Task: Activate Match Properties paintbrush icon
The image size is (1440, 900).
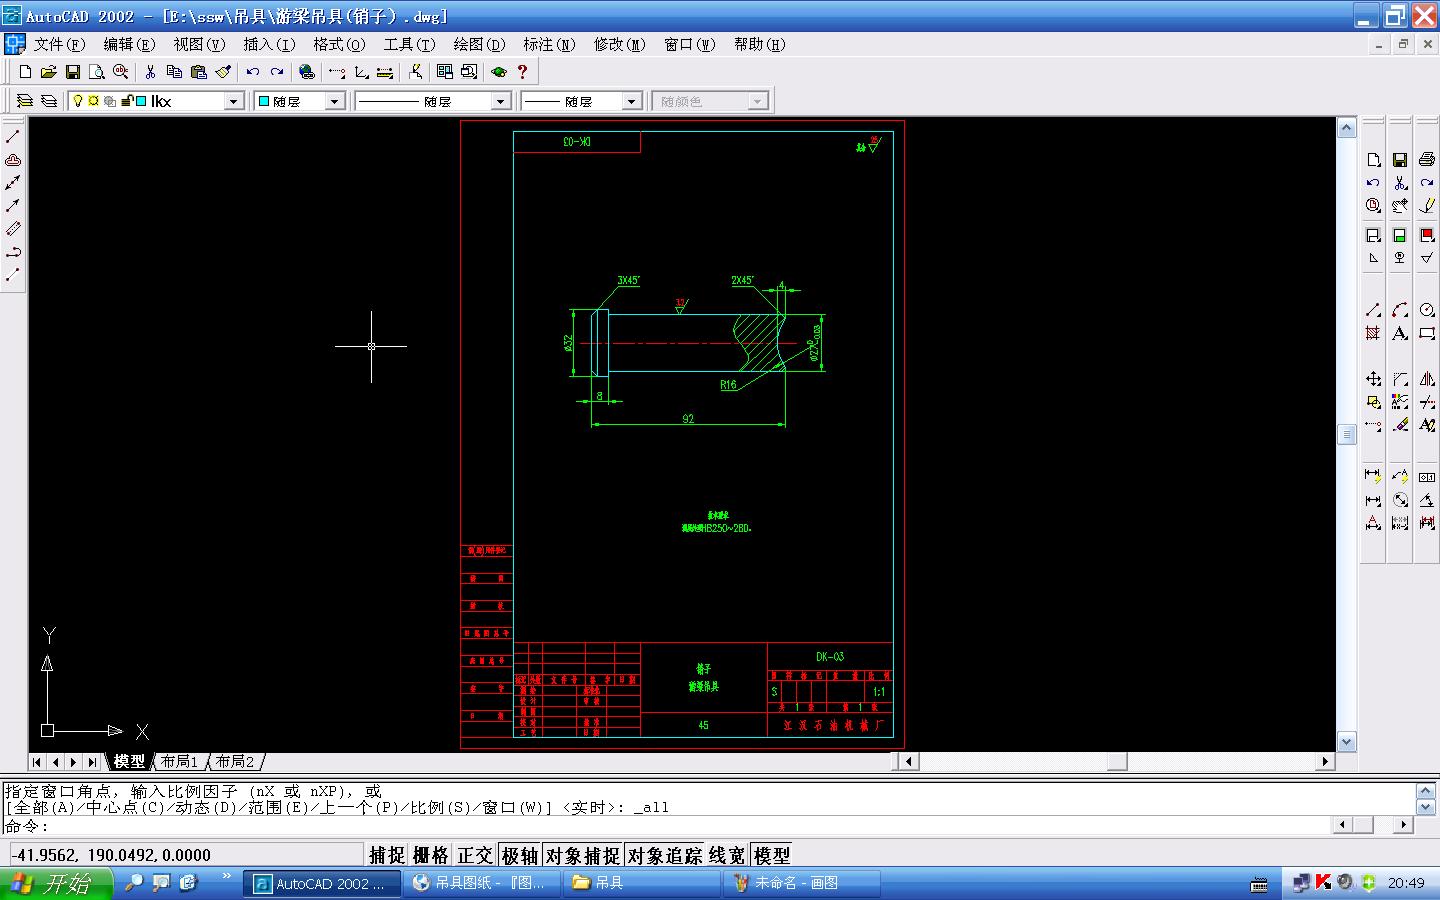Action: pyautogui.click(x=223, y=72)
